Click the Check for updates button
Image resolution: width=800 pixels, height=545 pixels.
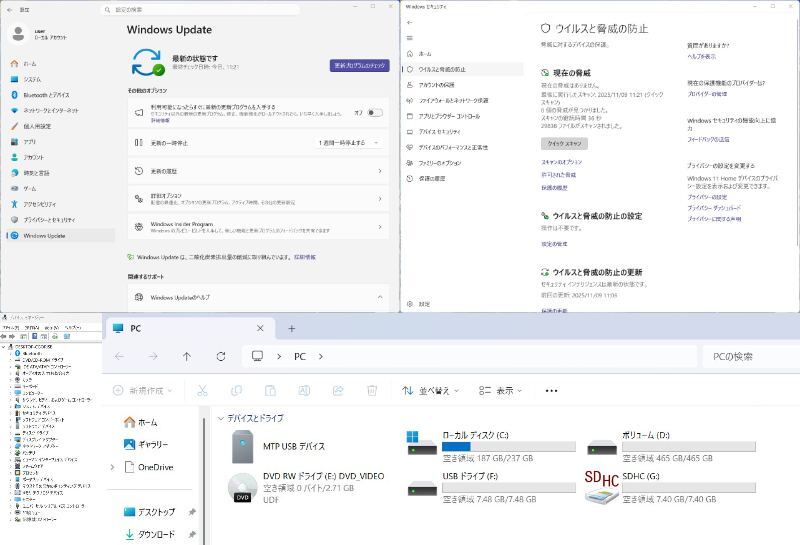click(x=359, y=65)
